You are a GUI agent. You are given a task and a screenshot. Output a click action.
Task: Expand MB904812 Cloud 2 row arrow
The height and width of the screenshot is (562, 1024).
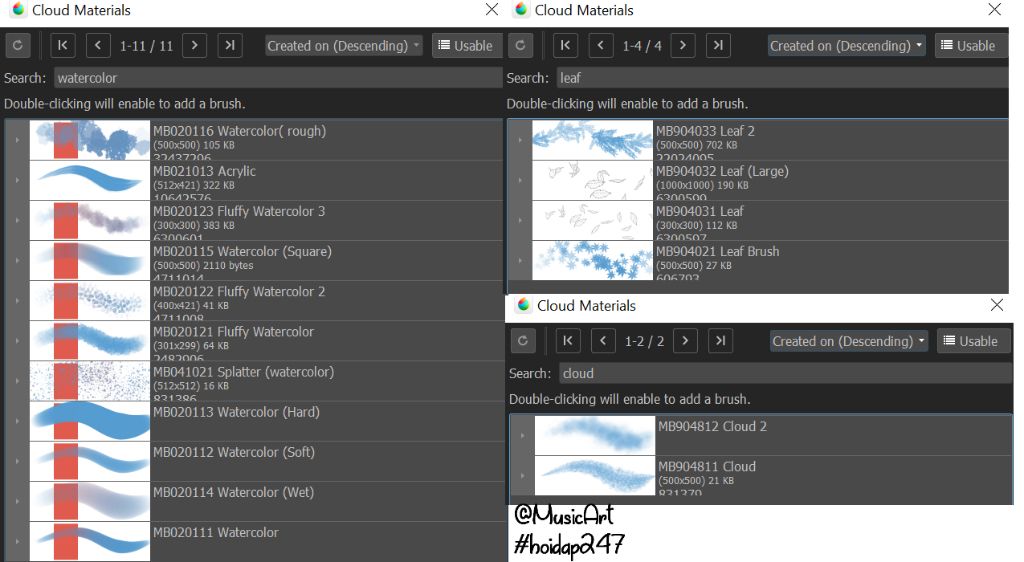(522, 435)
